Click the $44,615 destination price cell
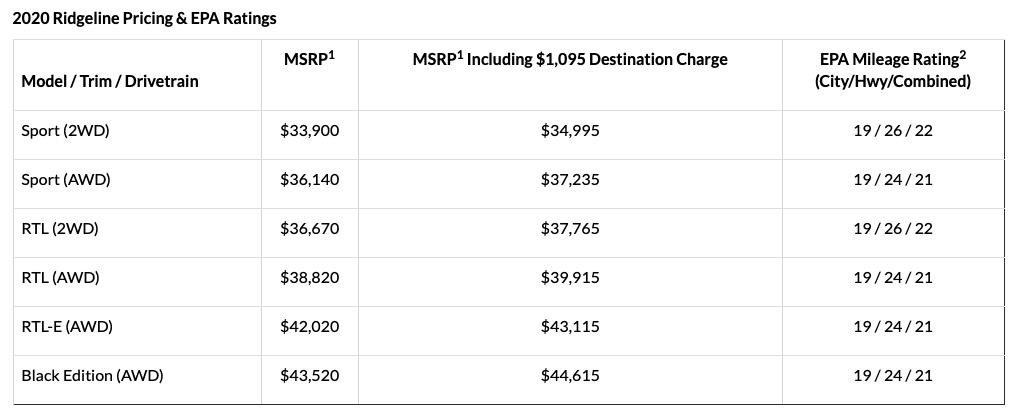Screen dimensions: 1018x413 tap(570, 375)
